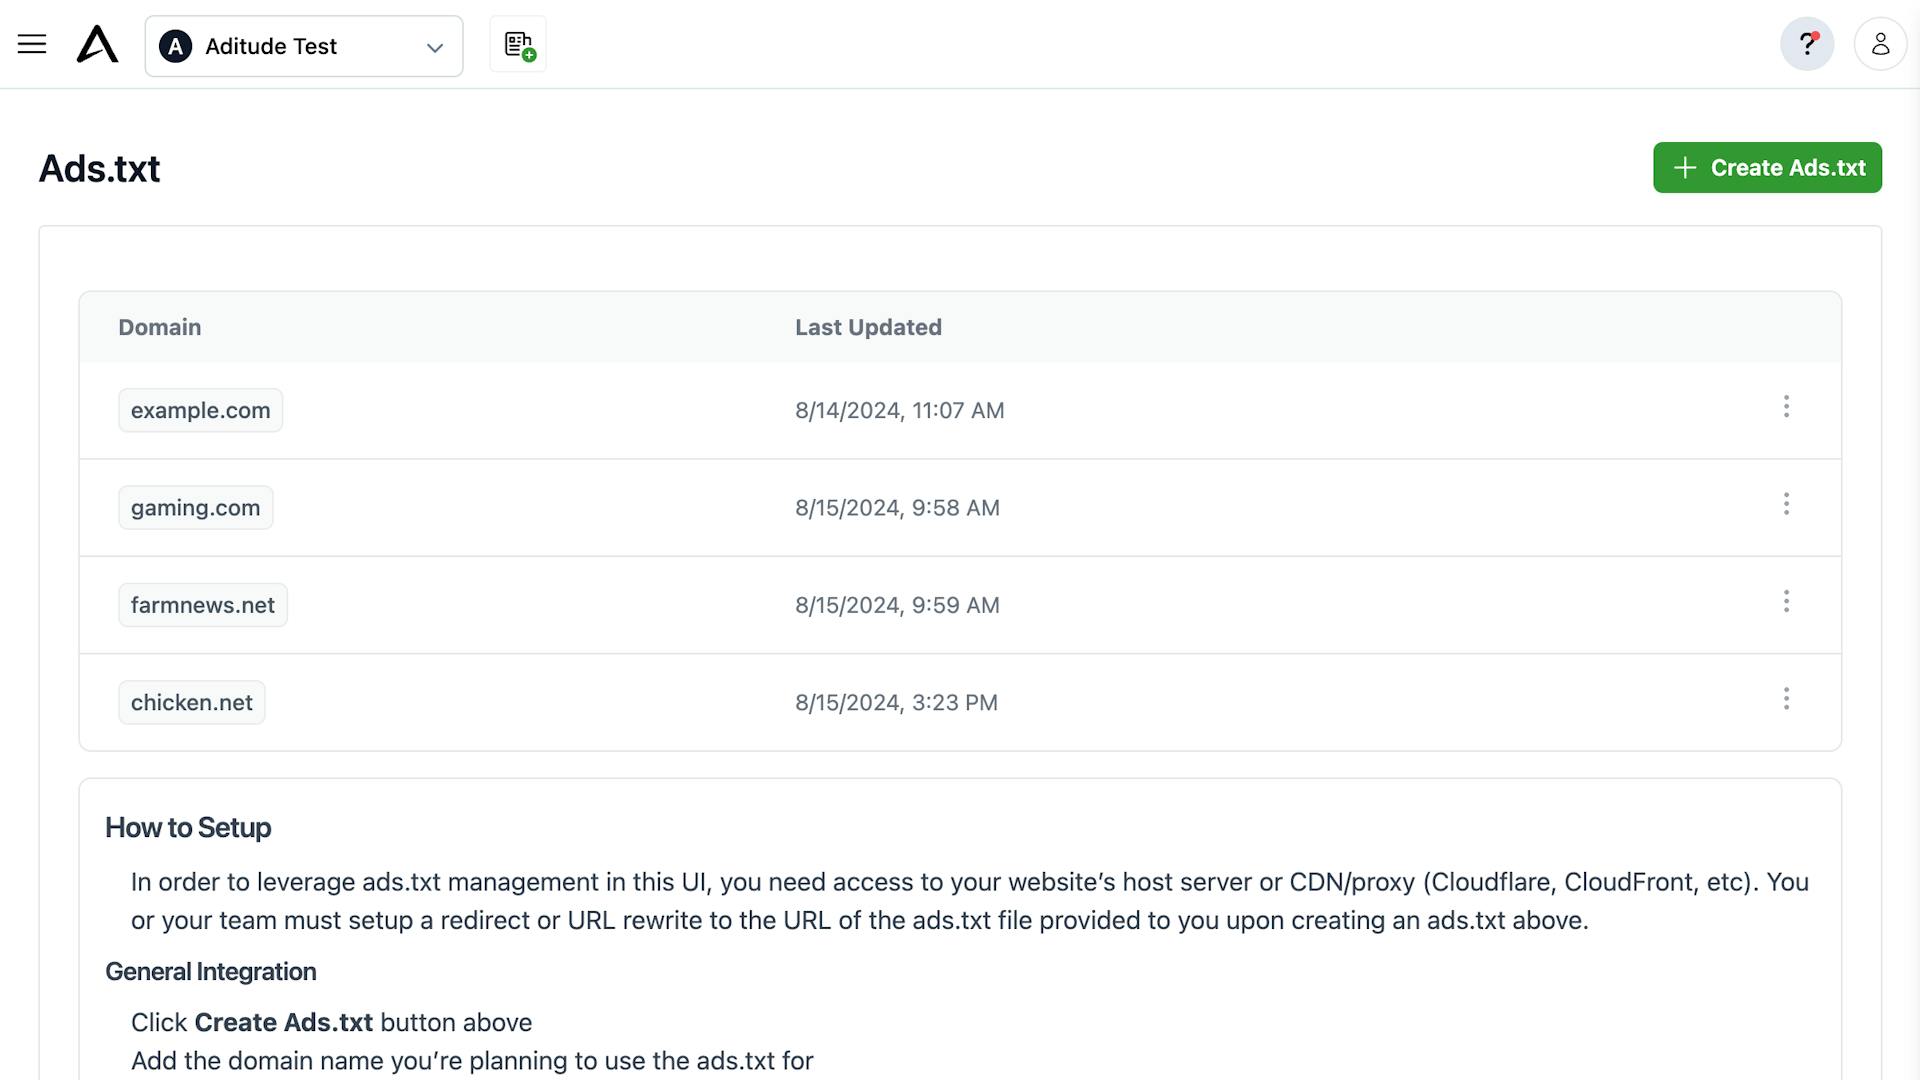This screenshot has width=1920, height=1080.
Task: Click the Aditude logo
Action: (x=97, y=45)
